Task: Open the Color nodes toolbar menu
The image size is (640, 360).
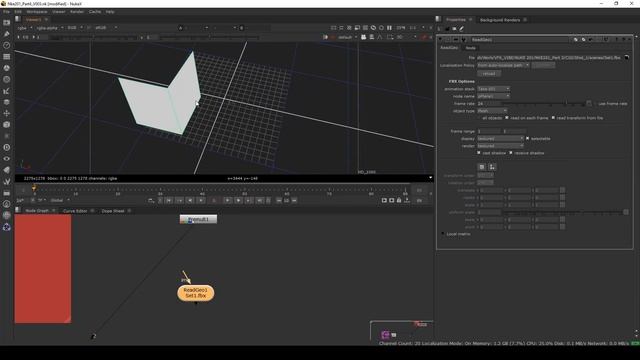Action: click(x=7, y=68)
